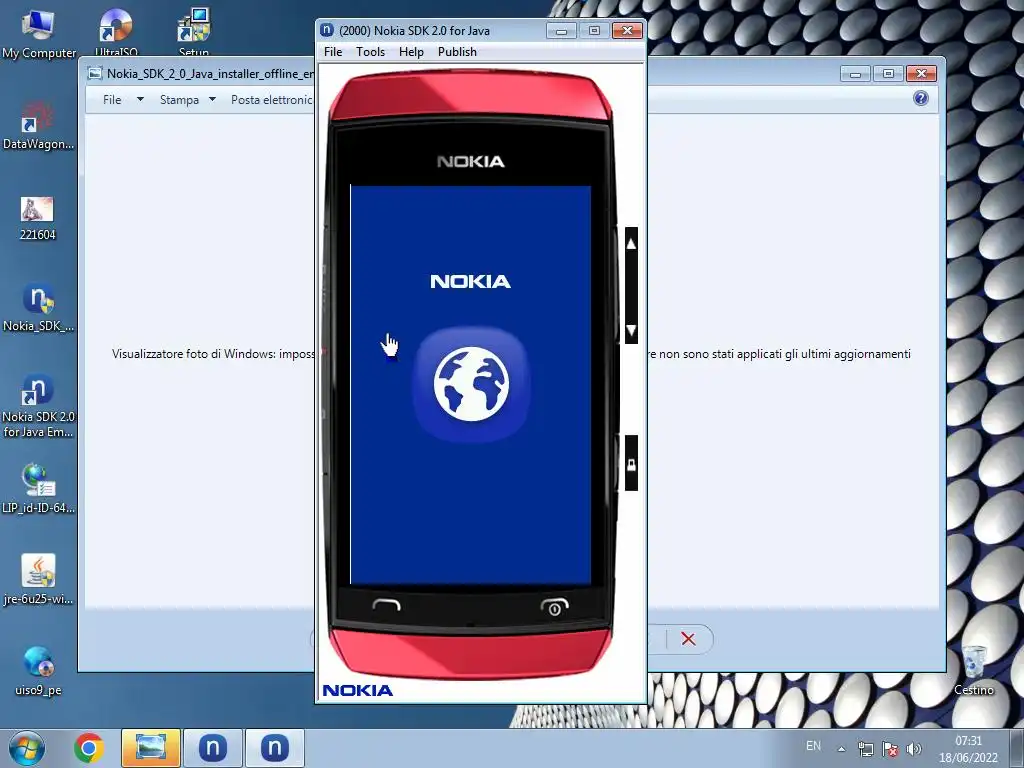Open Nokia SDK 2.0 for Java Emulator shortcut
This screenshot has height=768, width=1024.
tap(38, 405)
